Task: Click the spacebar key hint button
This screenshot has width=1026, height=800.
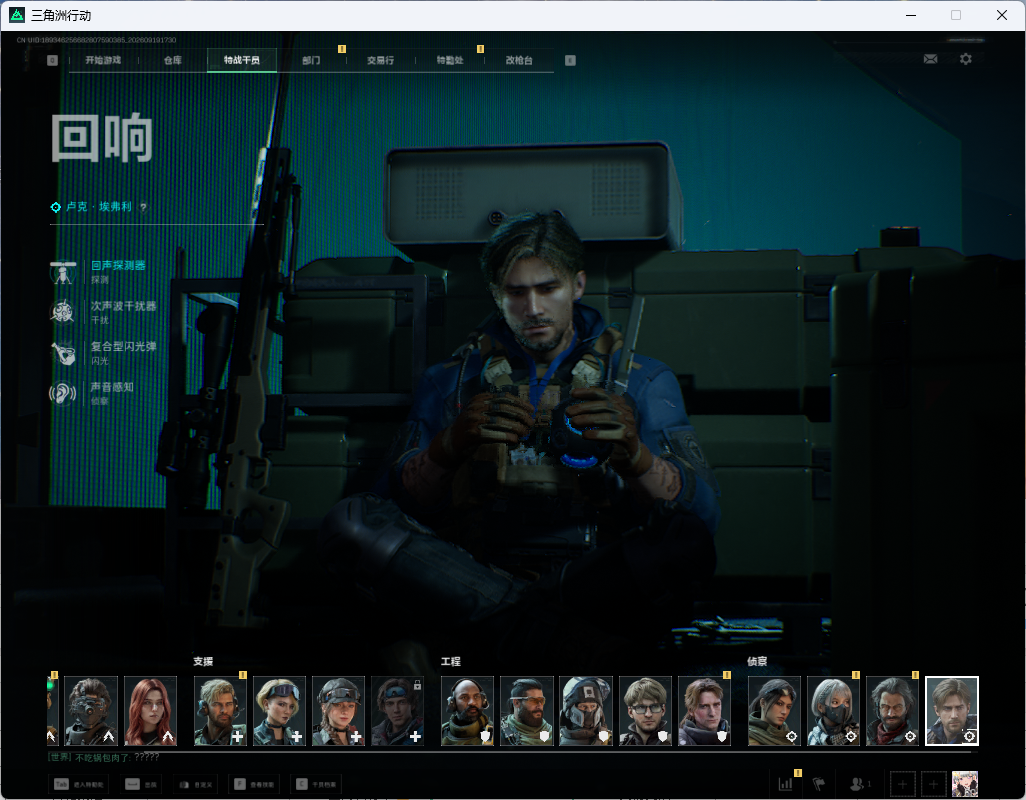Action: [141, 784]
